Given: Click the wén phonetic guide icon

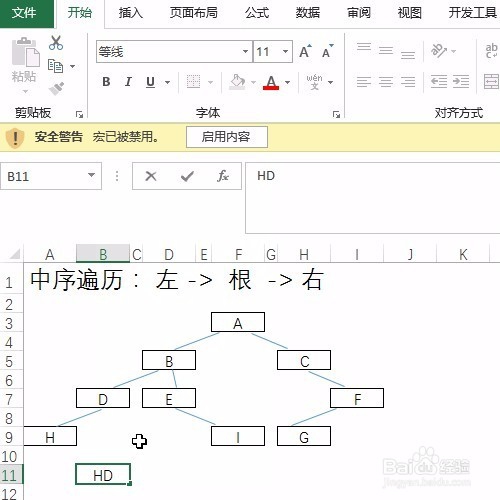Looking at the screenshot, I should (315, 82).
